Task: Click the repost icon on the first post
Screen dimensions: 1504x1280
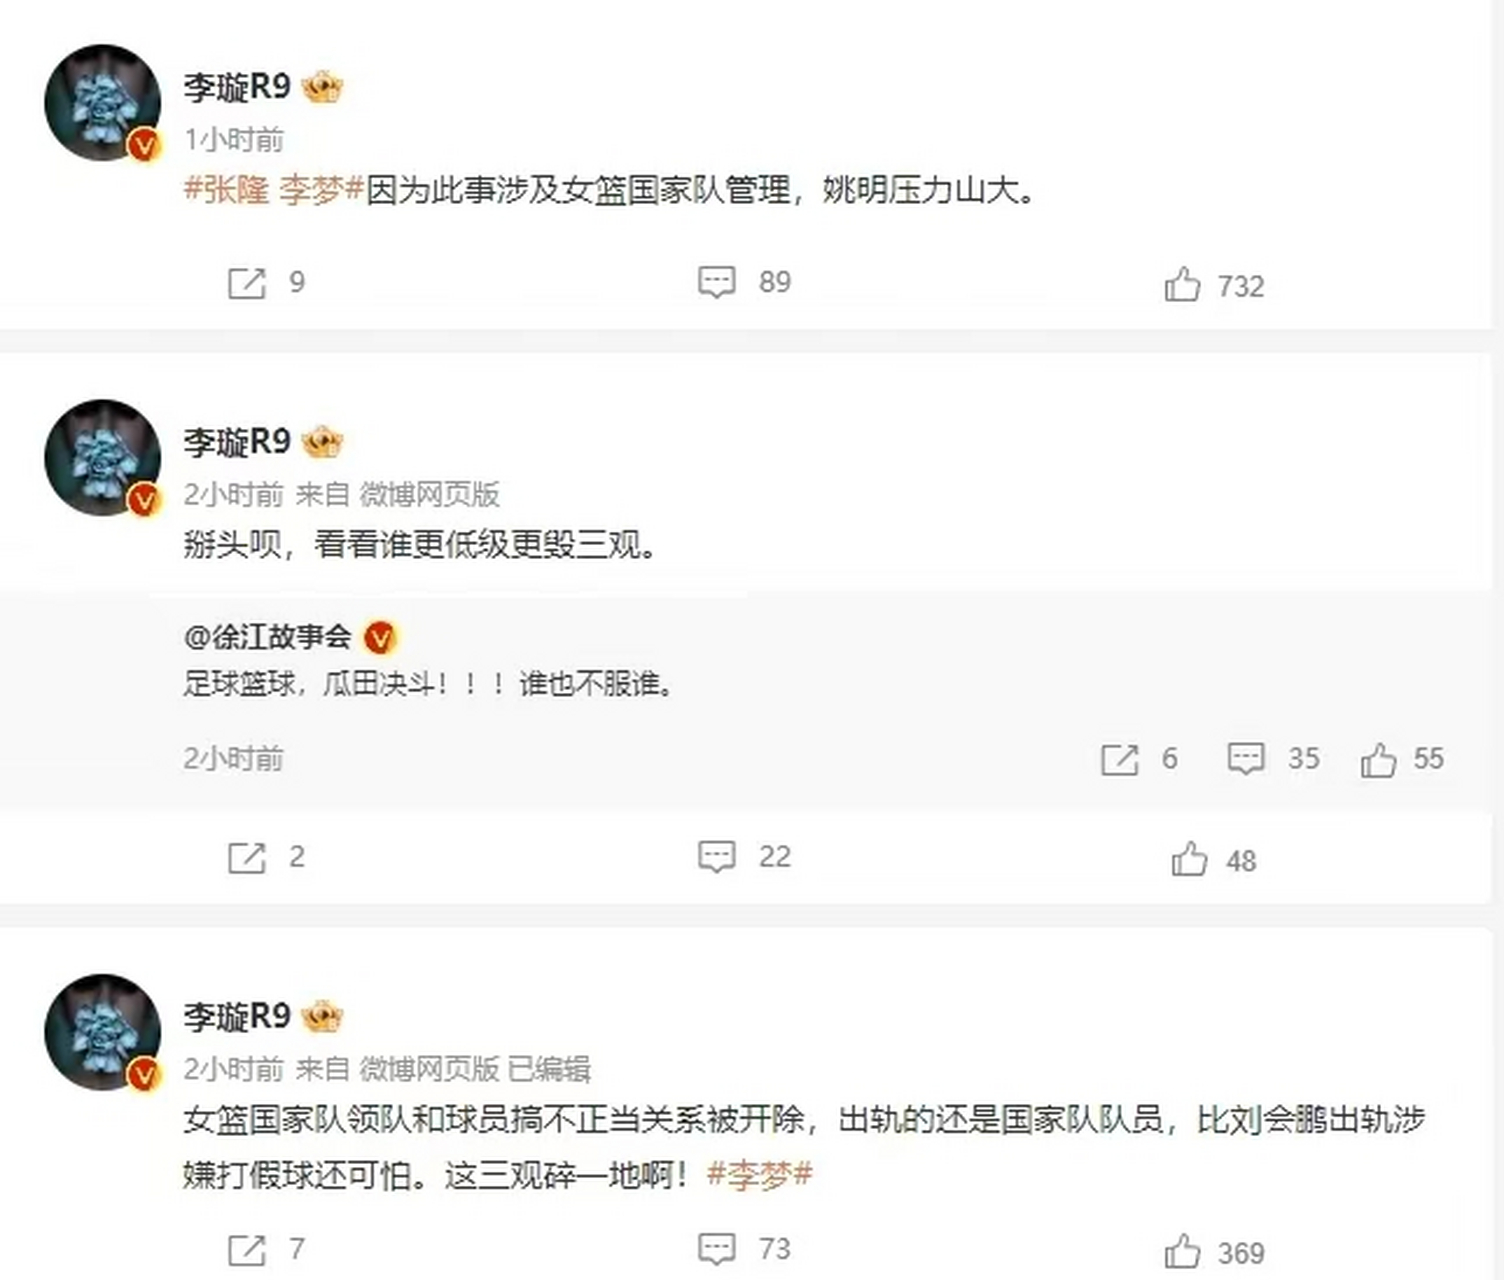Action: pos(244,283)
